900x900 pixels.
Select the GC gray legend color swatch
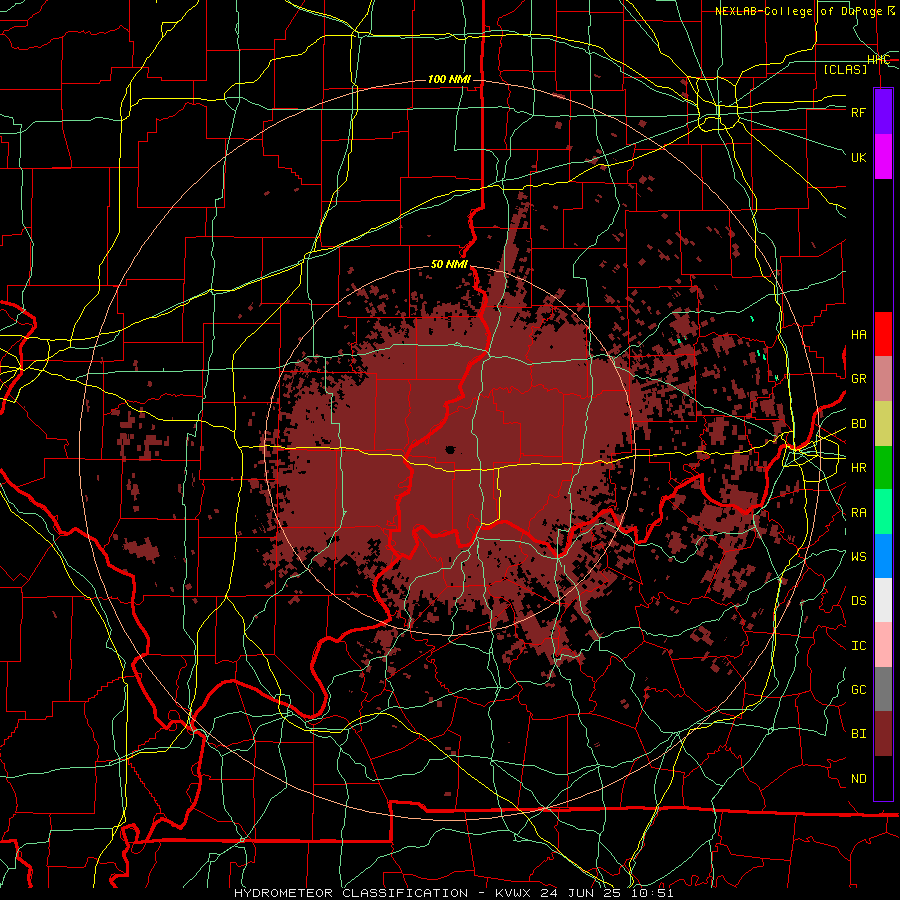tap(883, 690)
